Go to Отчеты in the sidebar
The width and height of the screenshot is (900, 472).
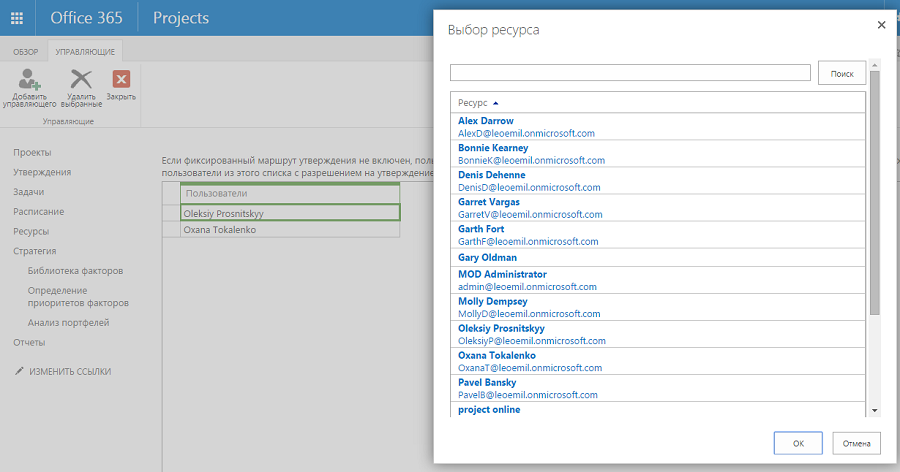pyautogui.click(x=29, y=342)
